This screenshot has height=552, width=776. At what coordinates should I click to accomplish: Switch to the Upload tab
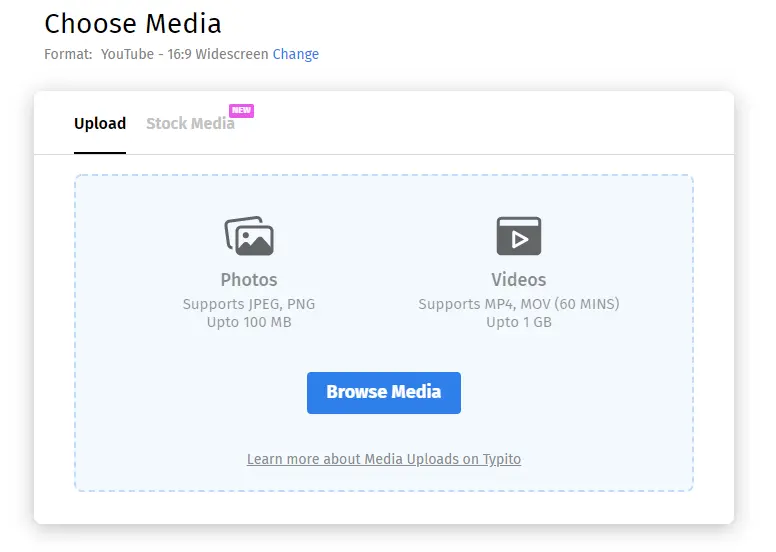click(x=100, y=123)
